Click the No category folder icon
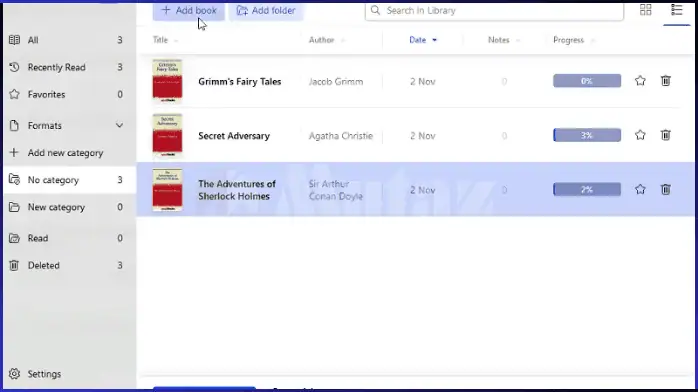The image size is (698, 392). pos(14,180)
